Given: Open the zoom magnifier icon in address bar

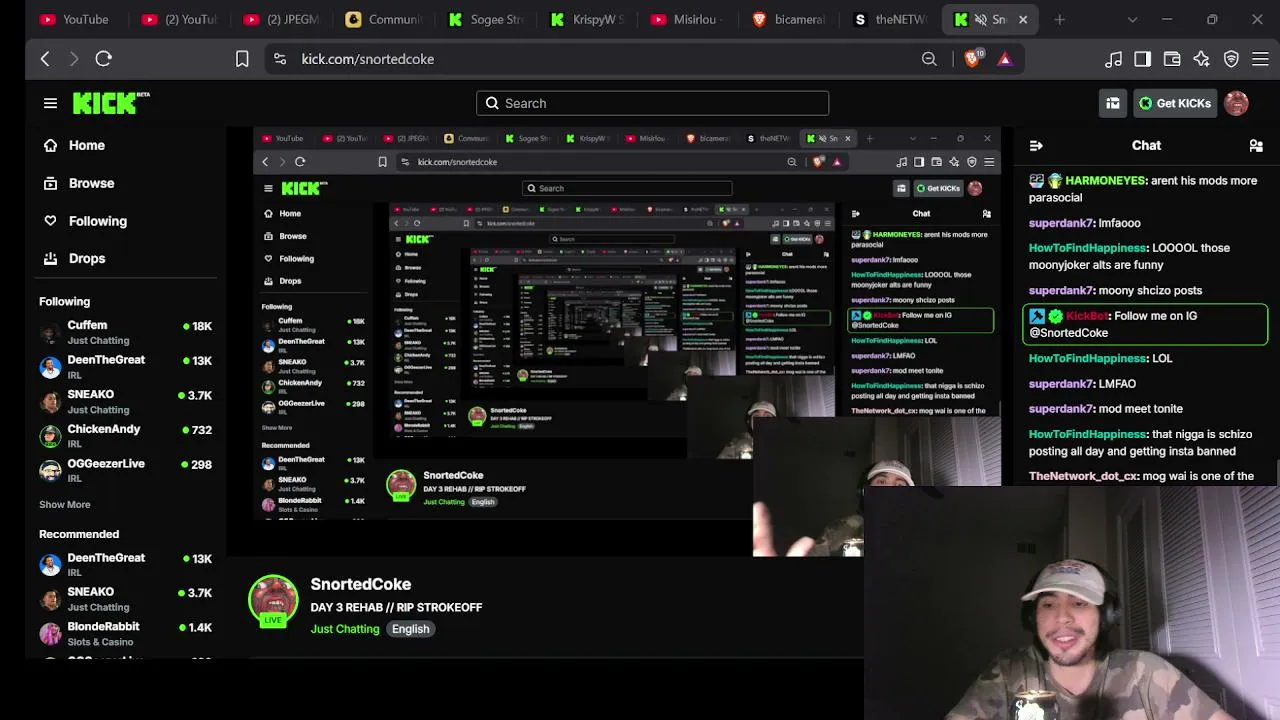Looking at the screenshot, I should pyautogui.click(x=929, y=59).
